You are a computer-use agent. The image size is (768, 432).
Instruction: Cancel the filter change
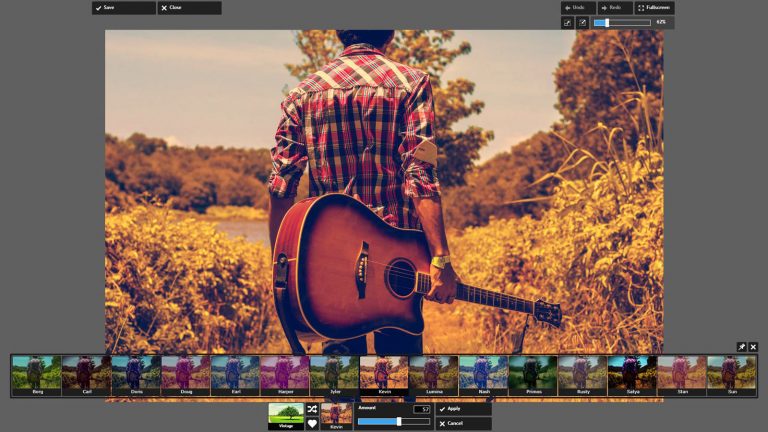click(463, 424)
